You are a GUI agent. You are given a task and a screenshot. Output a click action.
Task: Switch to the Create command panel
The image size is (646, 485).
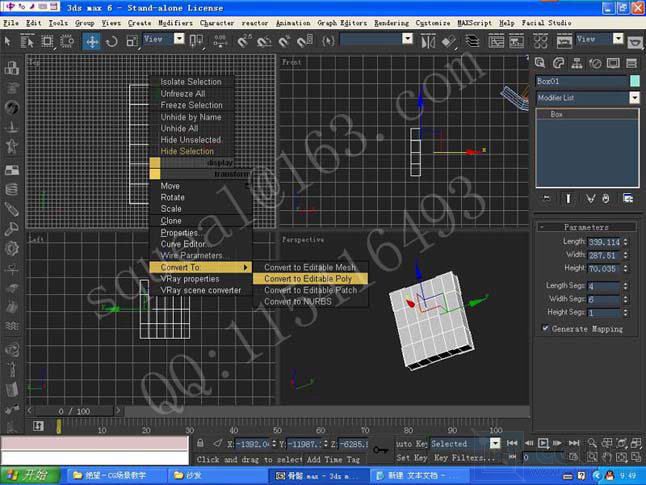[x=540, y=63]
